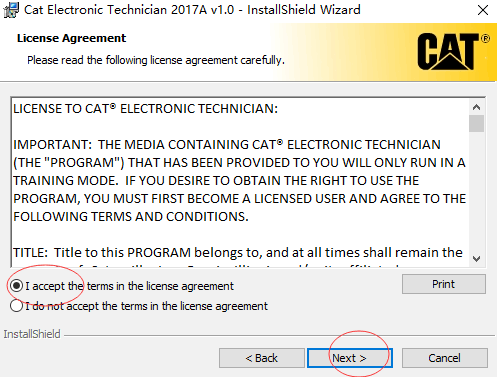The width and height of the screenshot is (497, 377).
Task: Click the license scrollbar track below the thumb
Action: pyautogui.click(x=476, y=192)
